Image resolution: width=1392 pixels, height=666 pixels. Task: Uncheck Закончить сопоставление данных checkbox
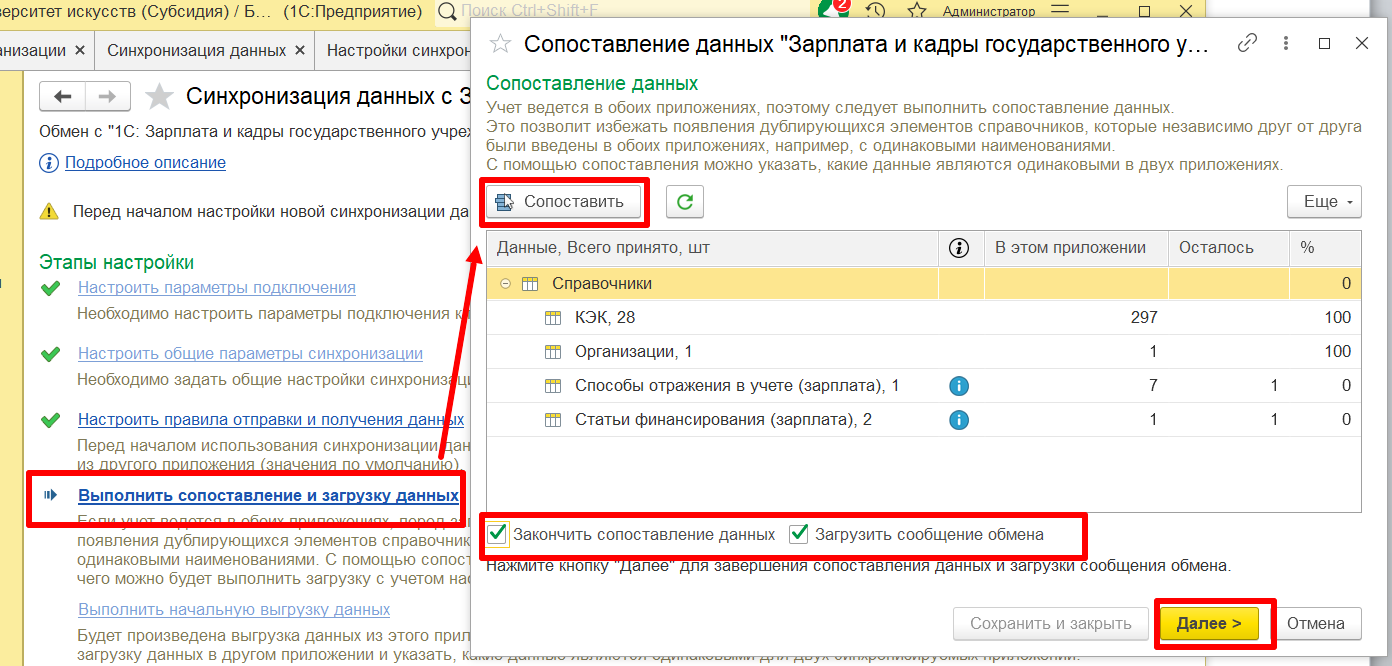click(x=497, y=534)
